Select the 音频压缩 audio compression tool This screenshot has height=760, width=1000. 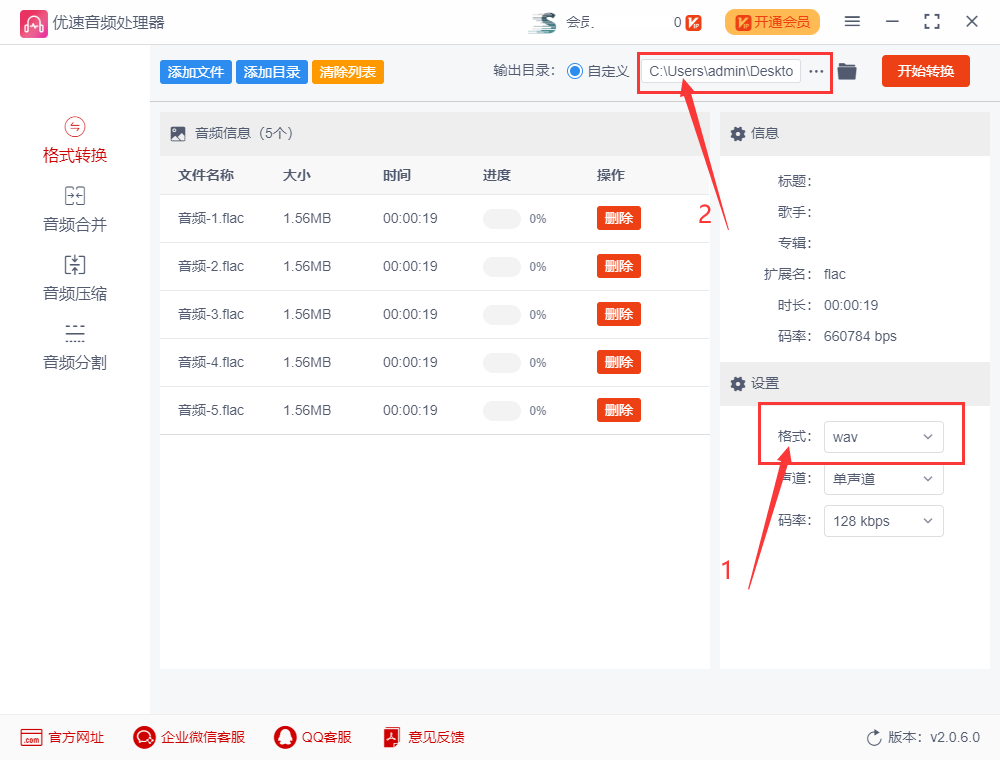[x=74, y=276]
